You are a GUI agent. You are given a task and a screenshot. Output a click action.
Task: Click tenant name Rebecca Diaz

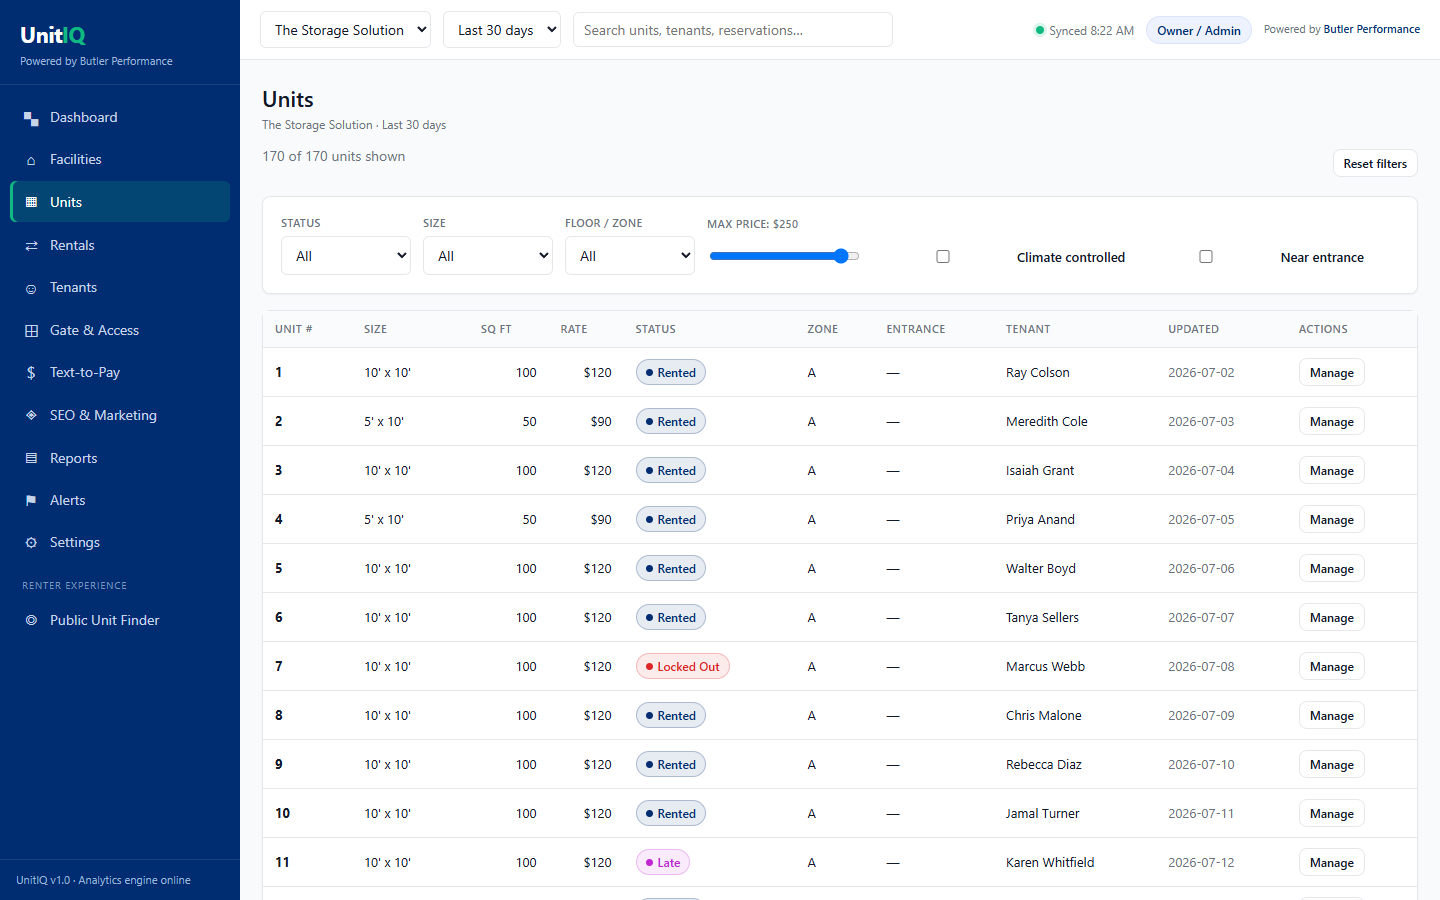pyautogui.click(x=1044, y=765)
